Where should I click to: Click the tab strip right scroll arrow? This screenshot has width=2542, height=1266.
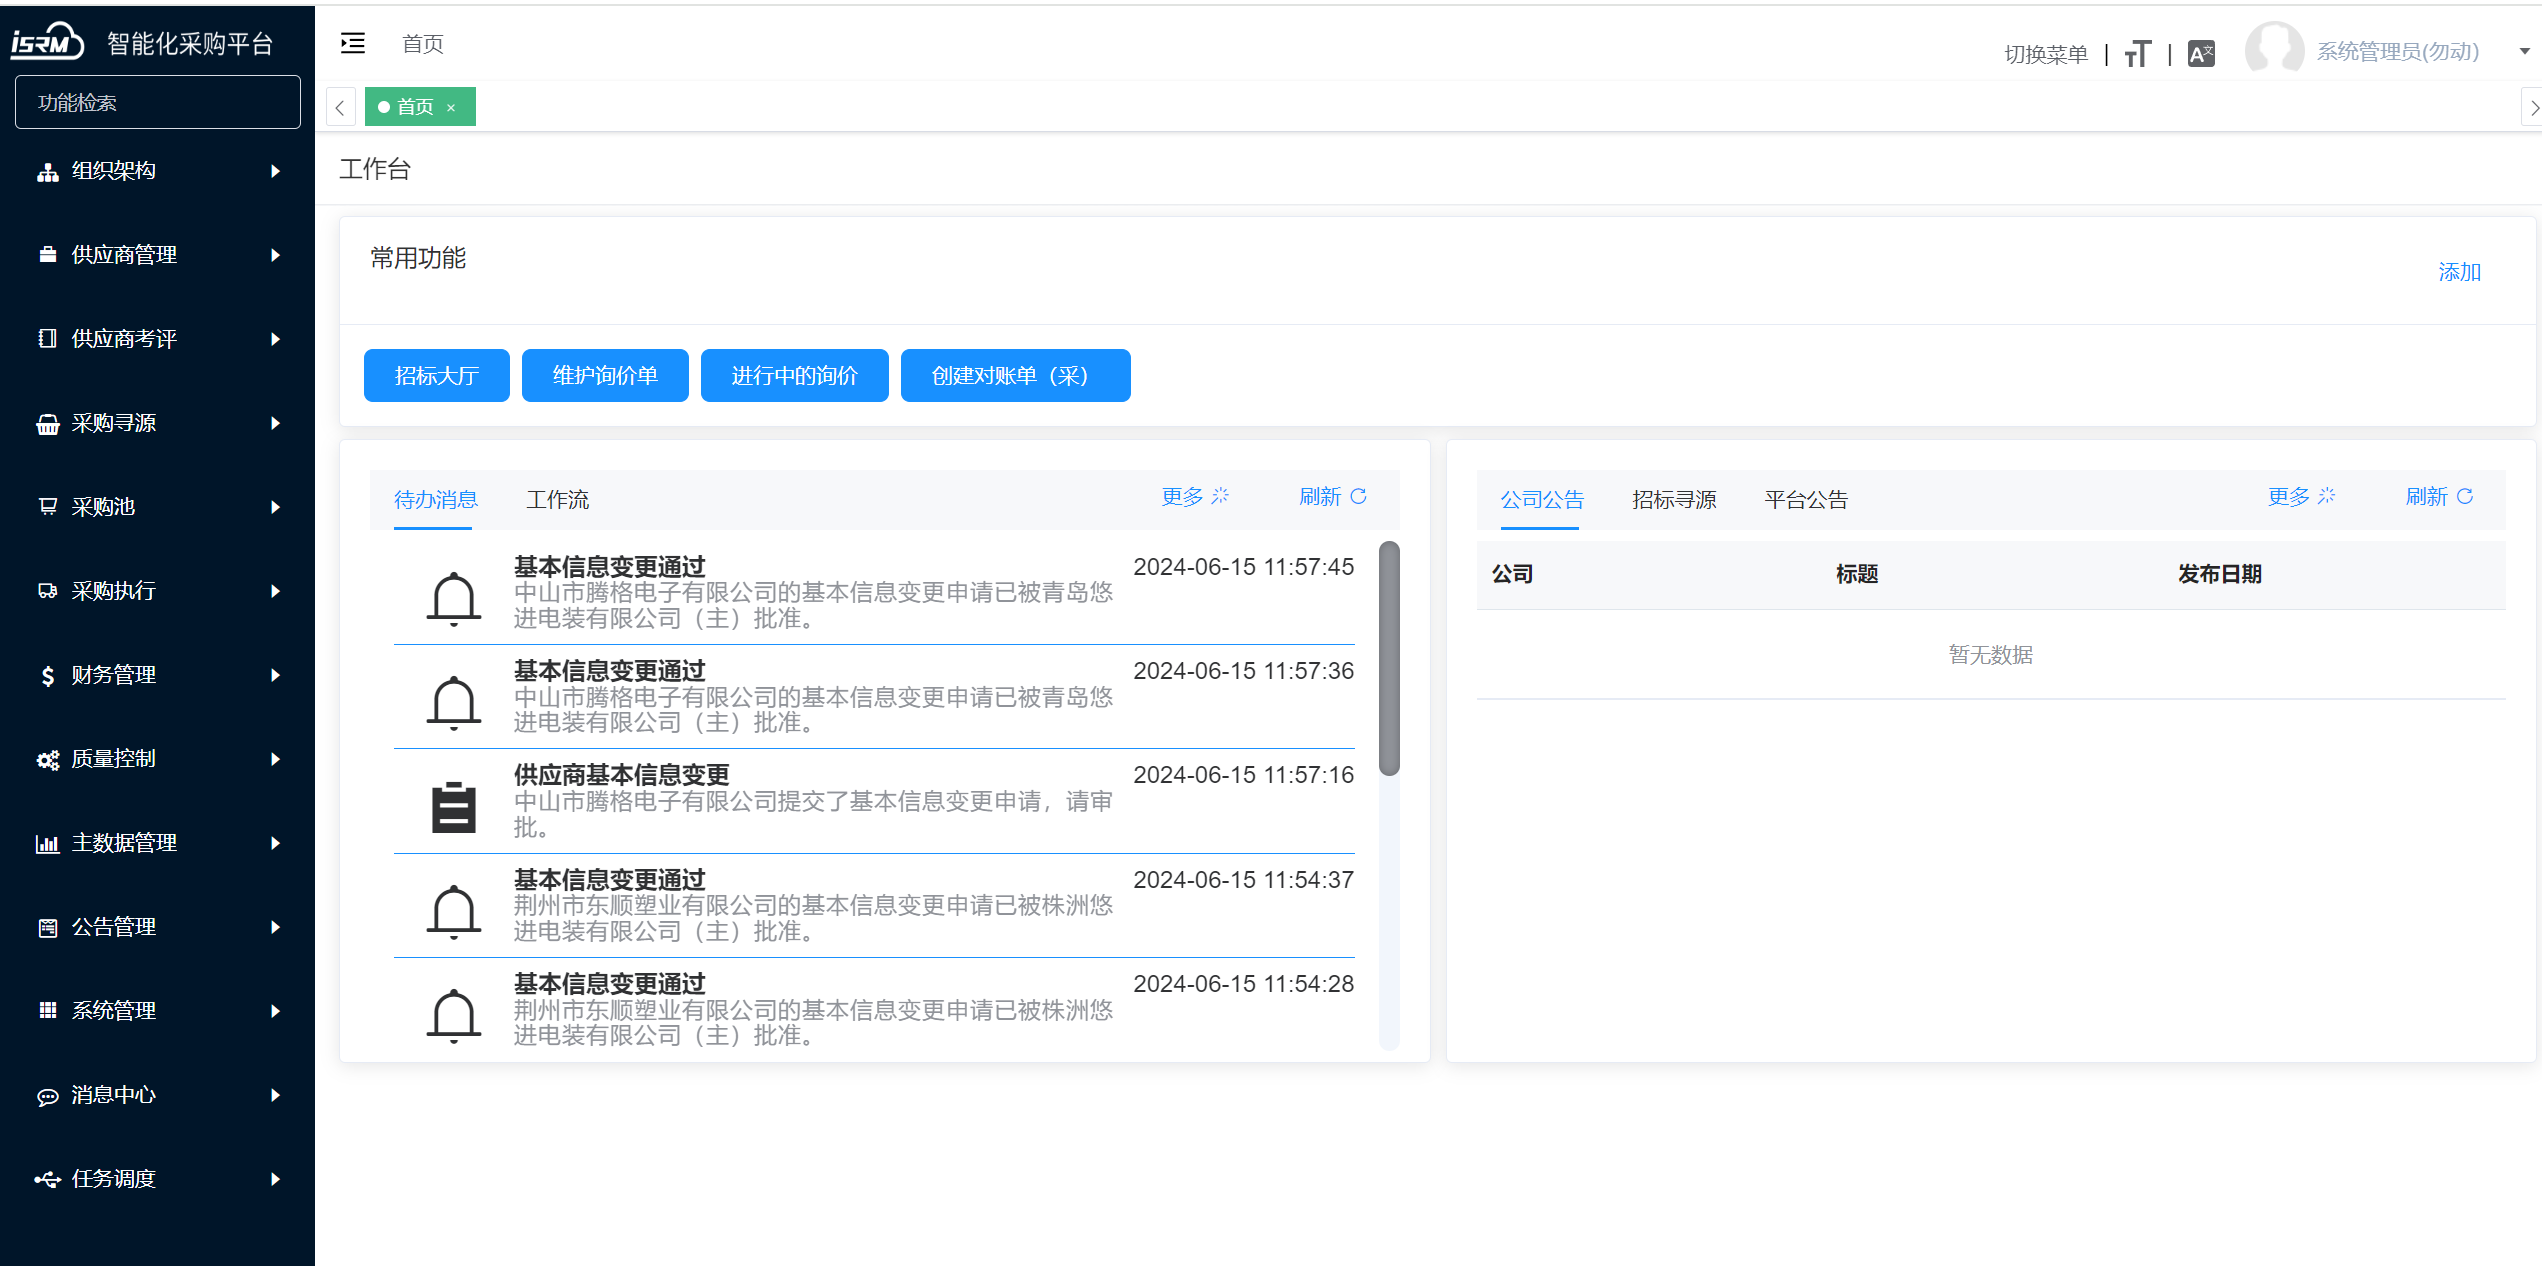(2533, 107)
